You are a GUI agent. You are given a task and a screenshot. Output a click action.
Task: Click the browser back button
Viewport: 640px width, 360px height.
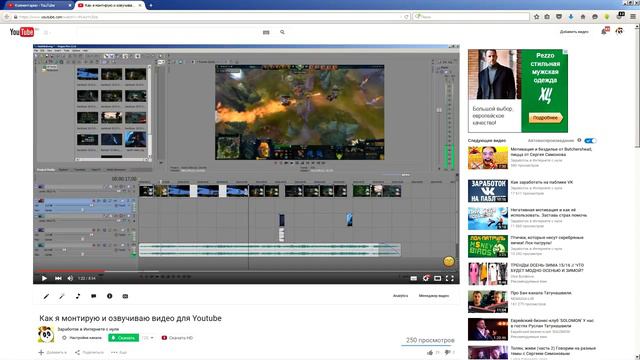(7, 17)
